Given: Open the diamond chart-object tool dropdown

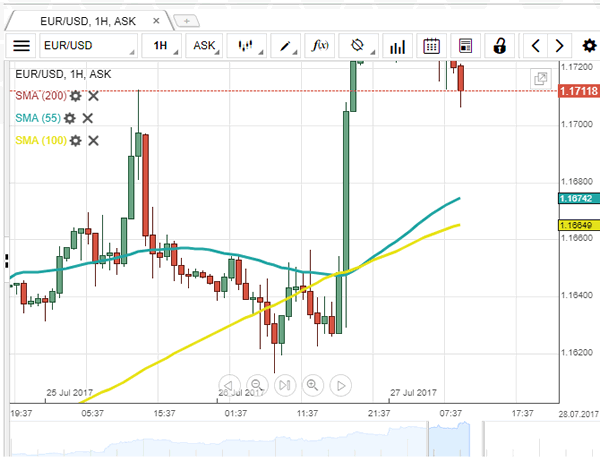Looking at the screenshot, I should pos(359,46).
